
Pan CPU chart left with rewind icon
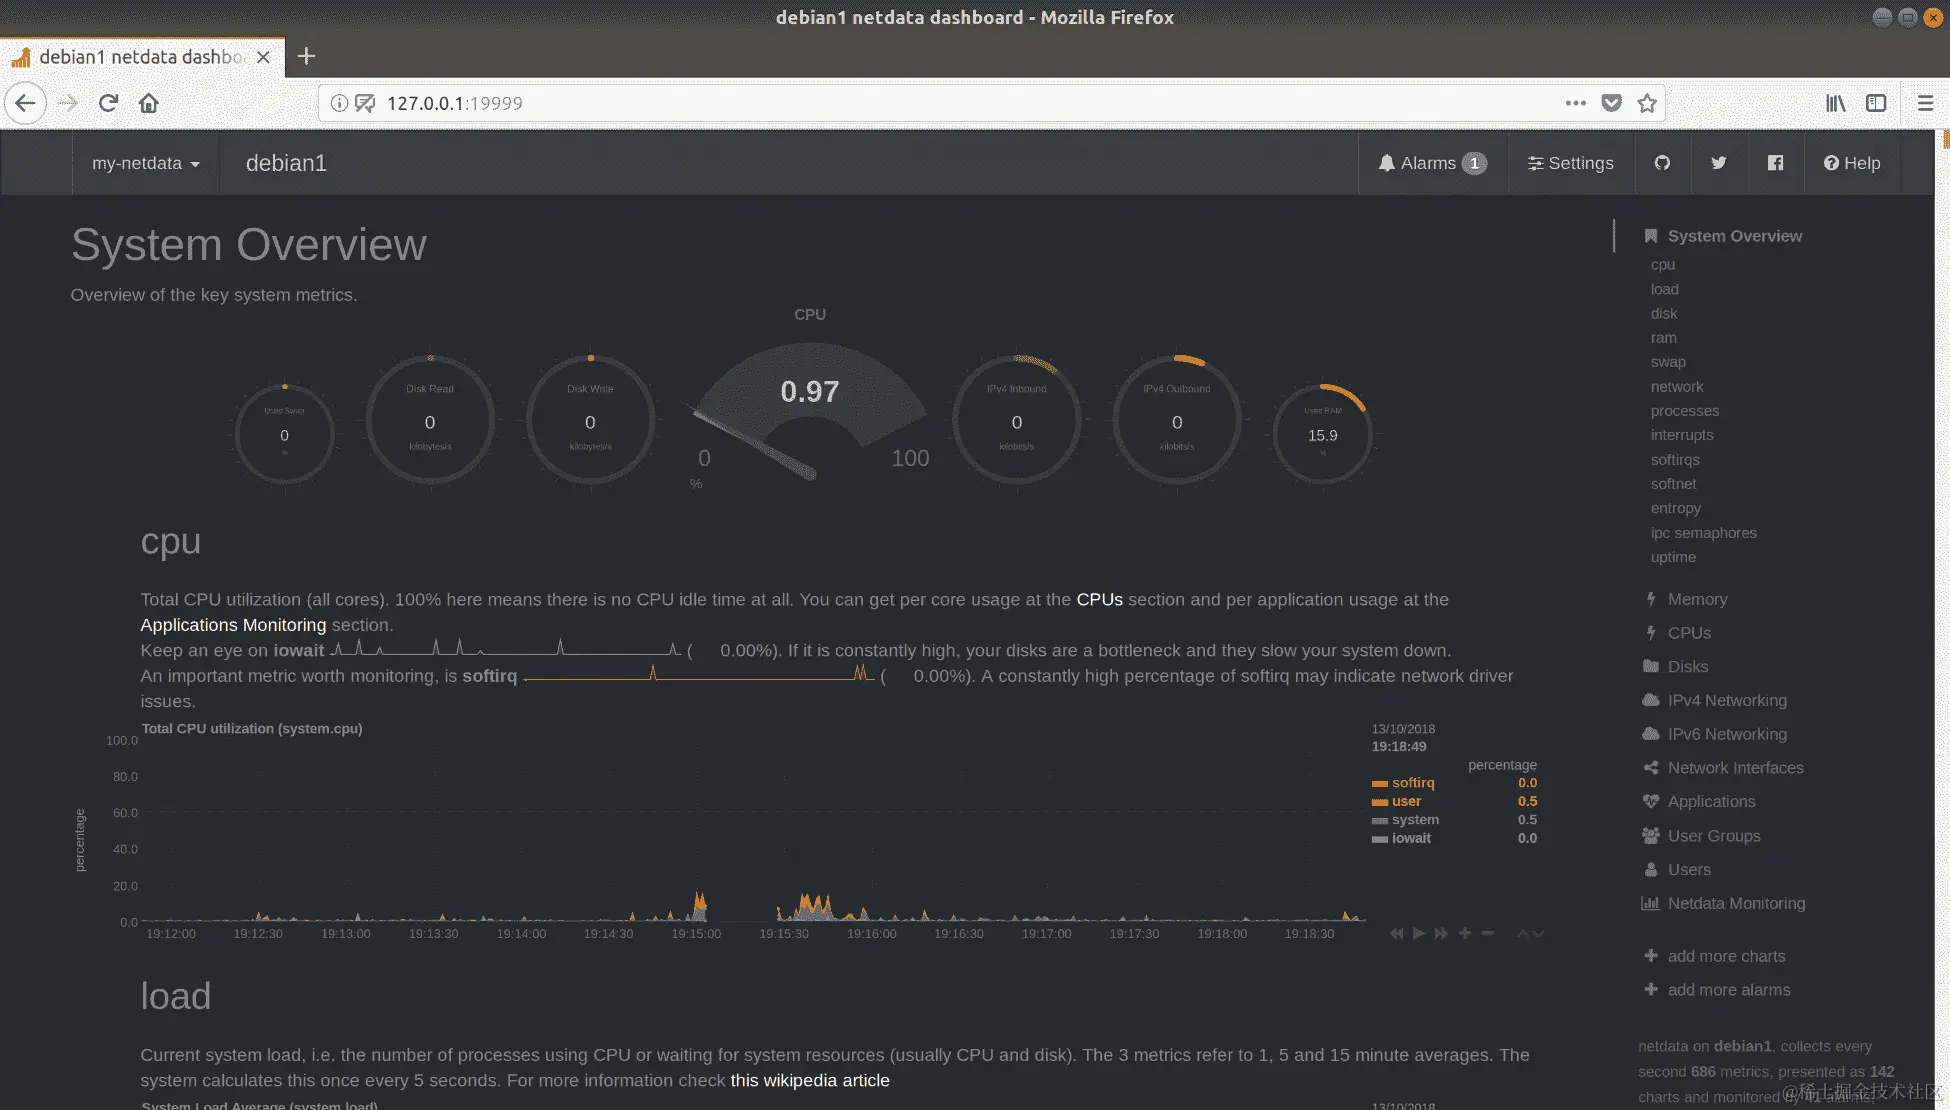click(1396, 933)
